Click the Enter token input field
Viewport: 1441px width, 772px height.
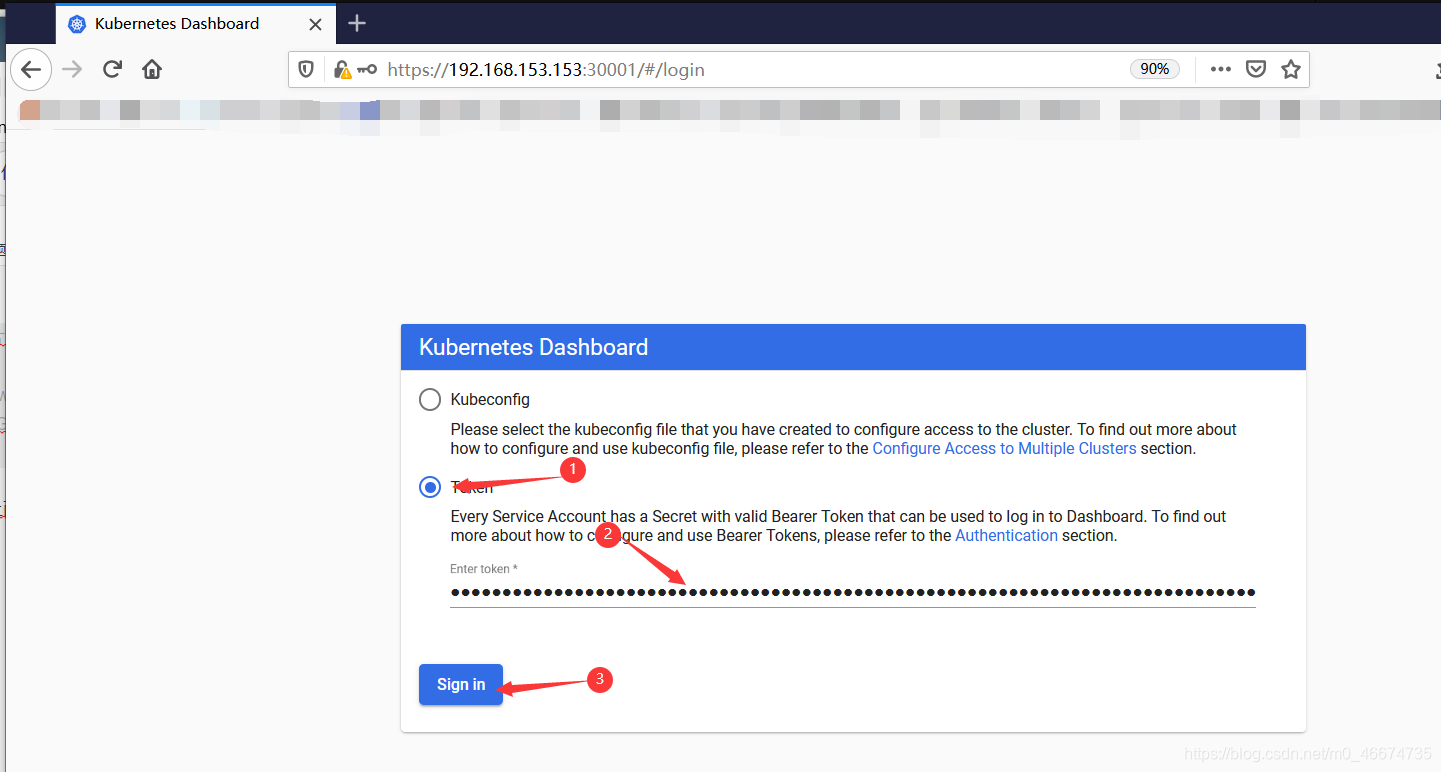pos(853,592)
